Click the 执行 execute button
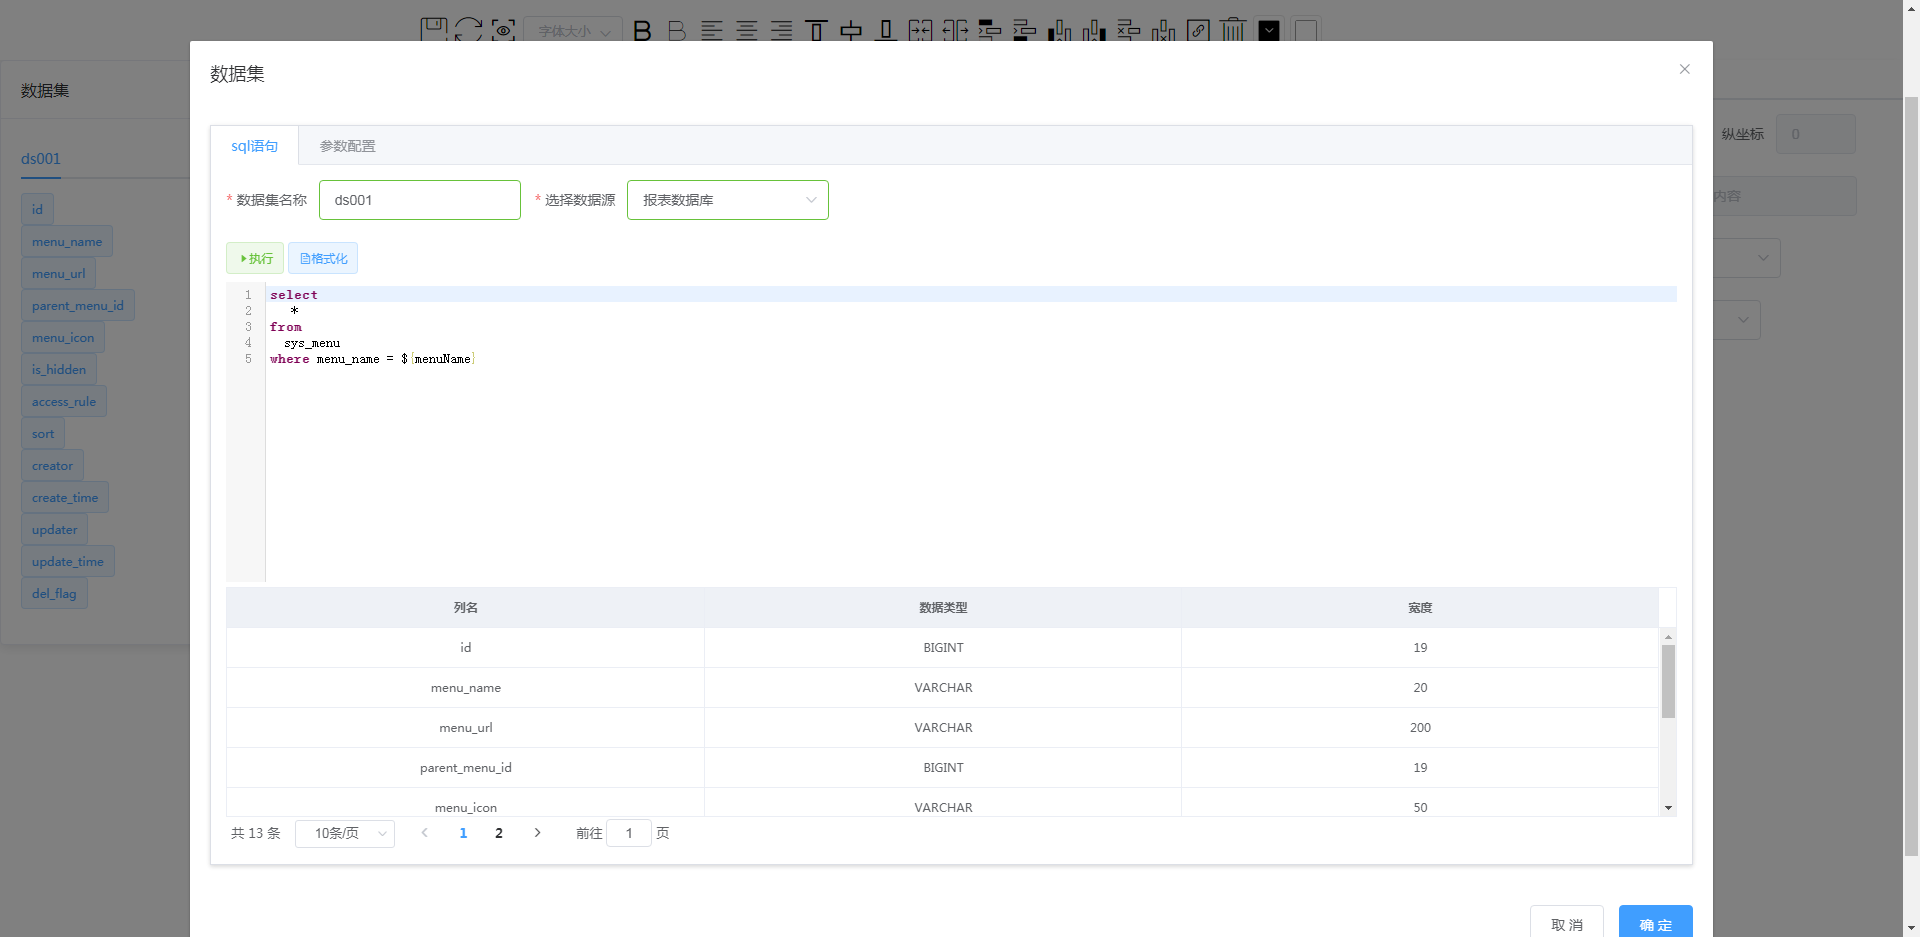The width and height of the screenshot is (1920, 937). [255, 258]
